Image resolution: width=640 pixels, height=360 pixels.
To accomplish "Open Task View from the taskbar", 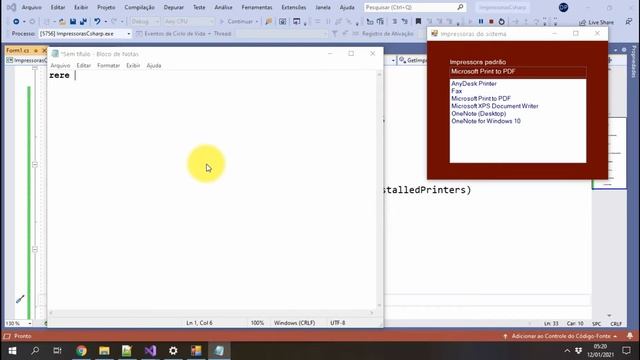I will 57,351.
